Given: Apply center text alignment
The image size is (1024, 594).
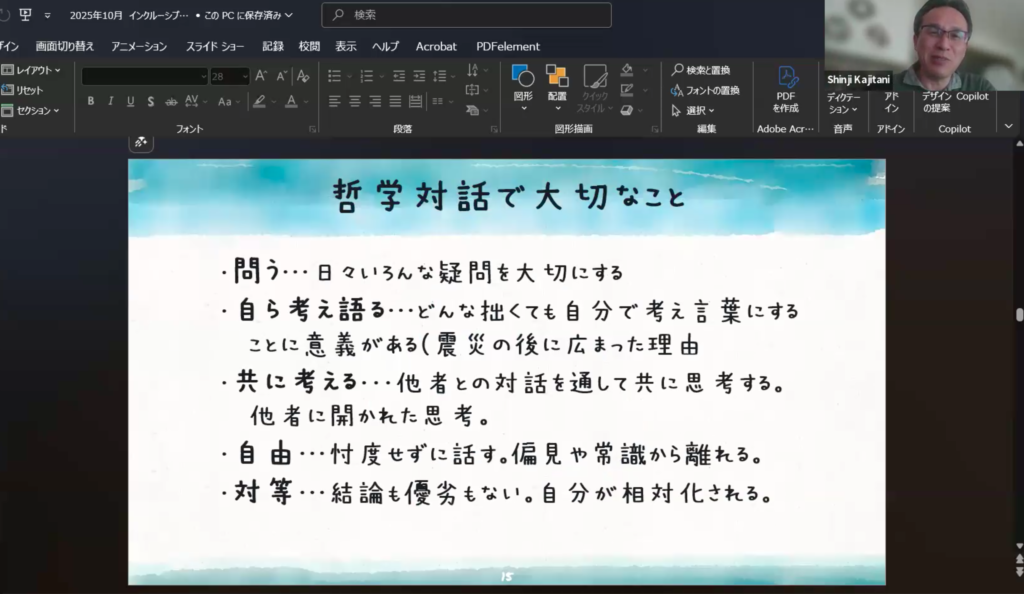Looking at the screenshot, I should point(354,101).
